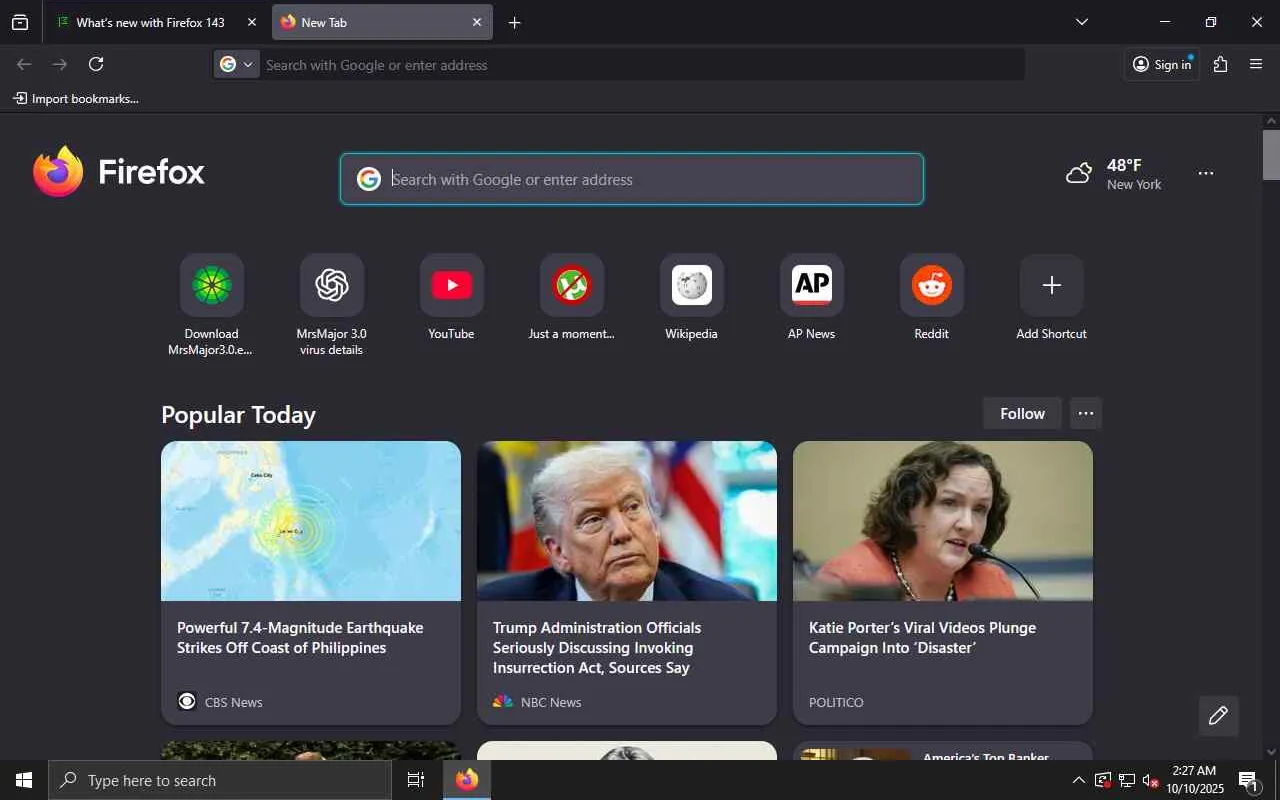Click the cloud weather icon
The image size is (1280, 800).
coord(1079,174)
